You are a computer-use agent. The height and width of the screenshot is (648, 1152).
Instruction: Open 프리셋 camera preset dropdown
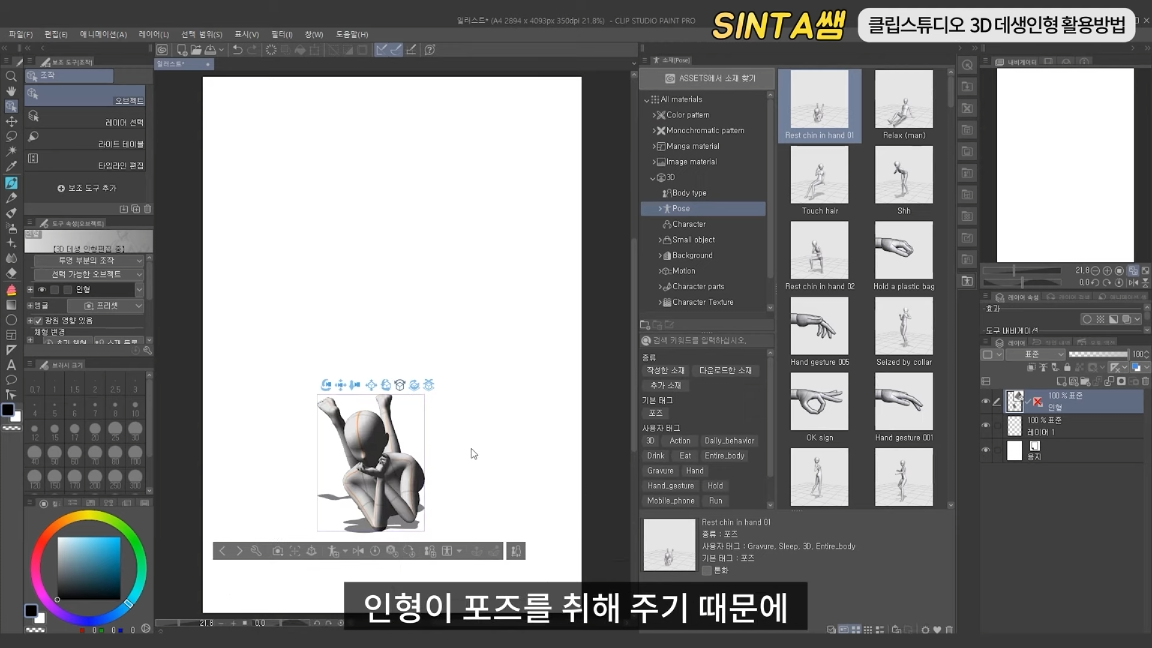(x=106, y=306)
